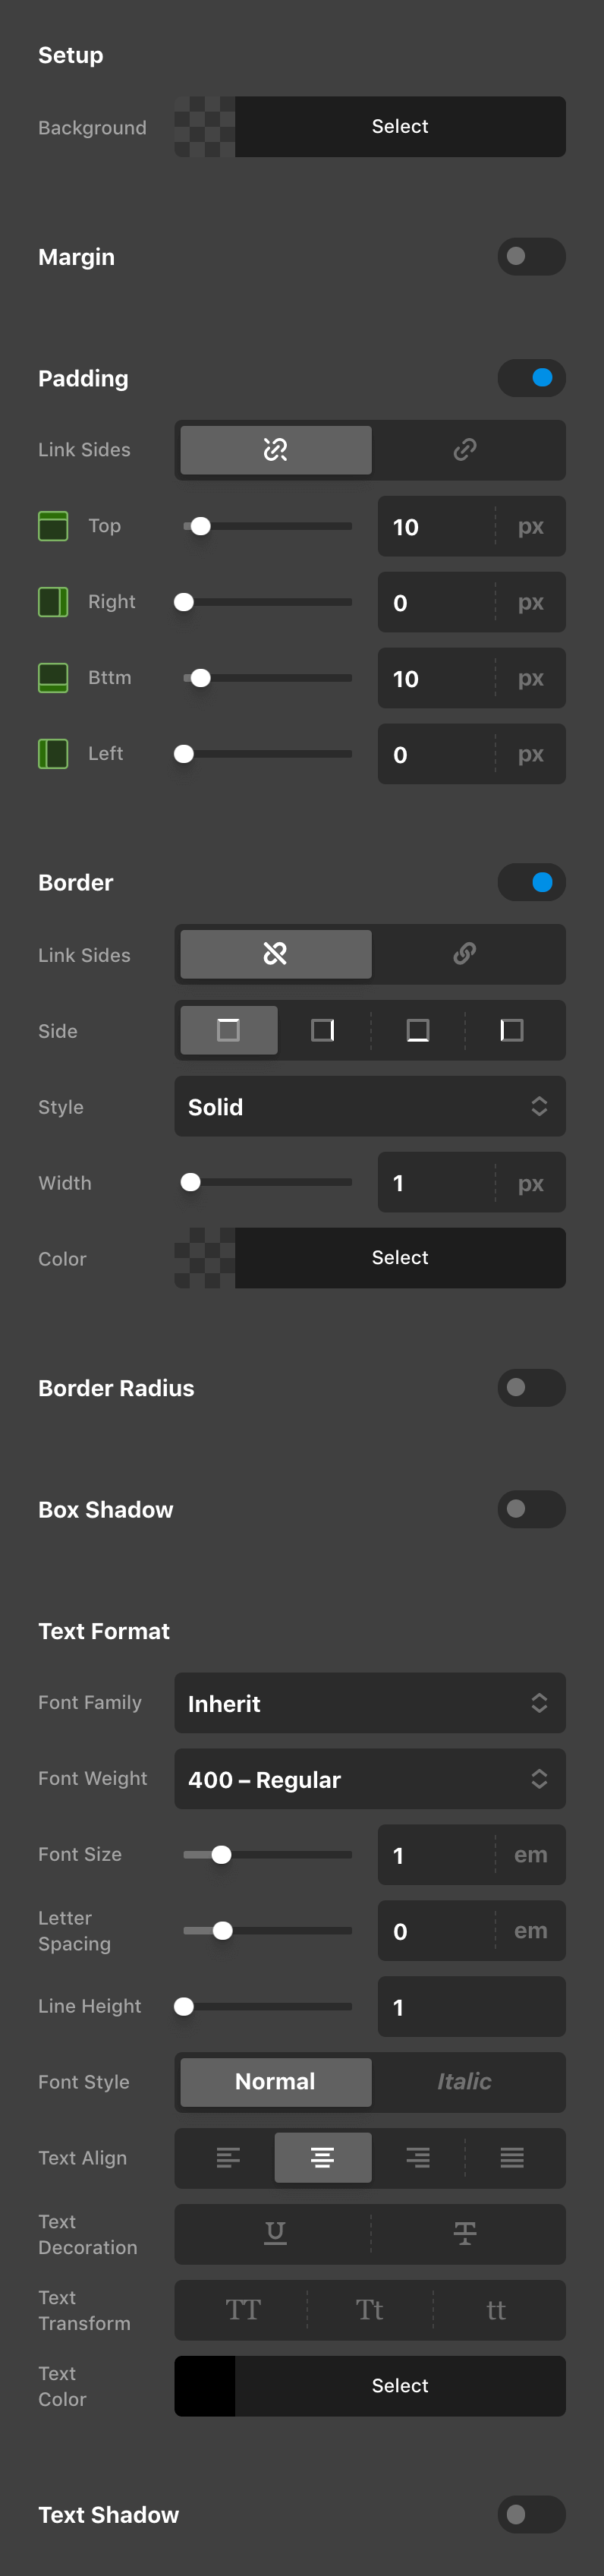Viewport: 604px width, 2576px height.
Task: Choose uppercase TT text transform
Action: [x=243, y=2309]
